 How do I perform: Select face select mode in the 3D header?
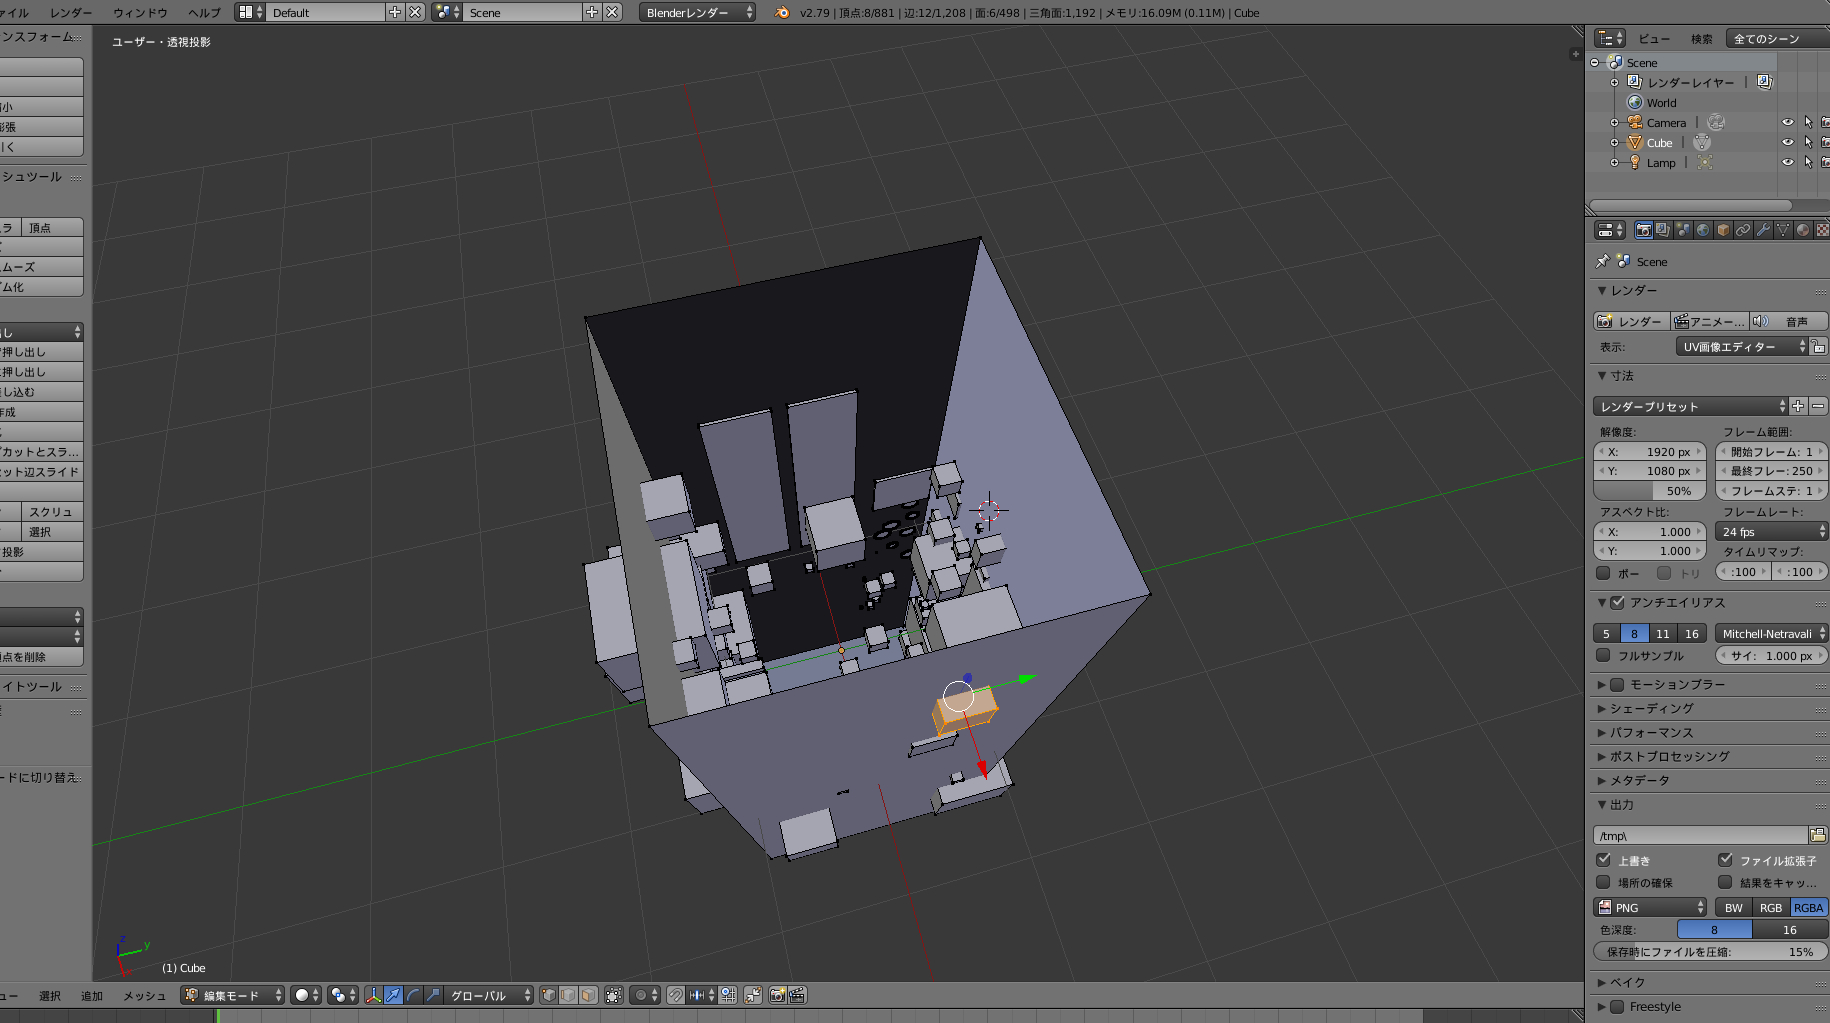pos(589,995)
